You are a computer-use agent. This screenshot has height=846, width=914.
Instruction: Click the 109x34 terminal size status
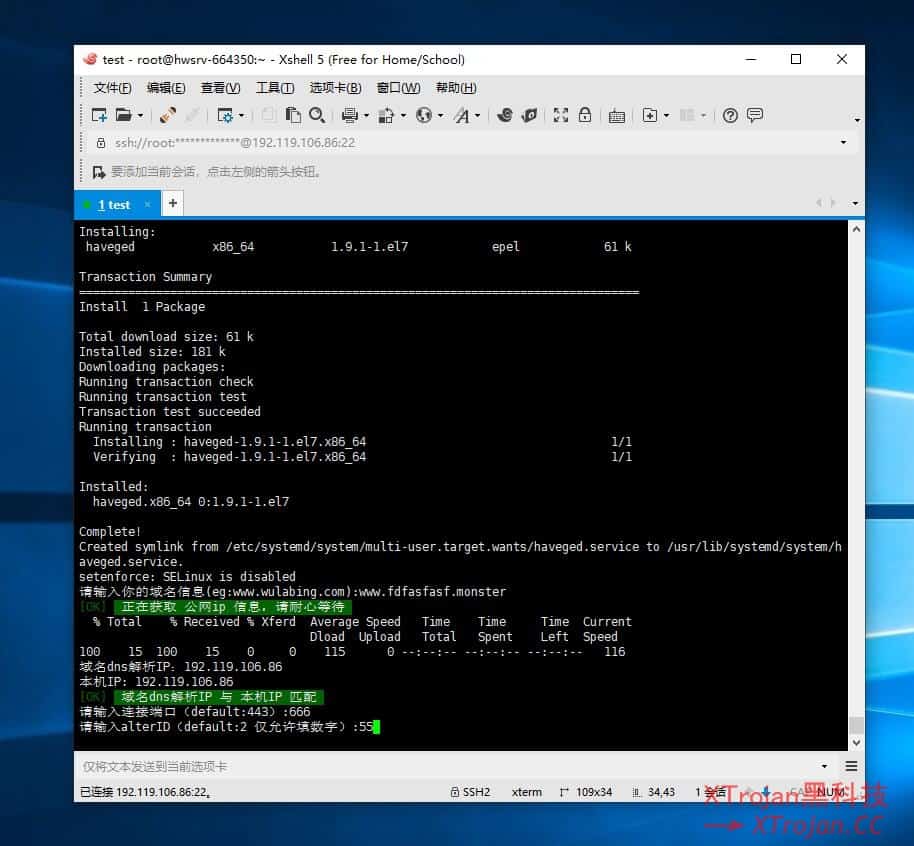point(586,792)
